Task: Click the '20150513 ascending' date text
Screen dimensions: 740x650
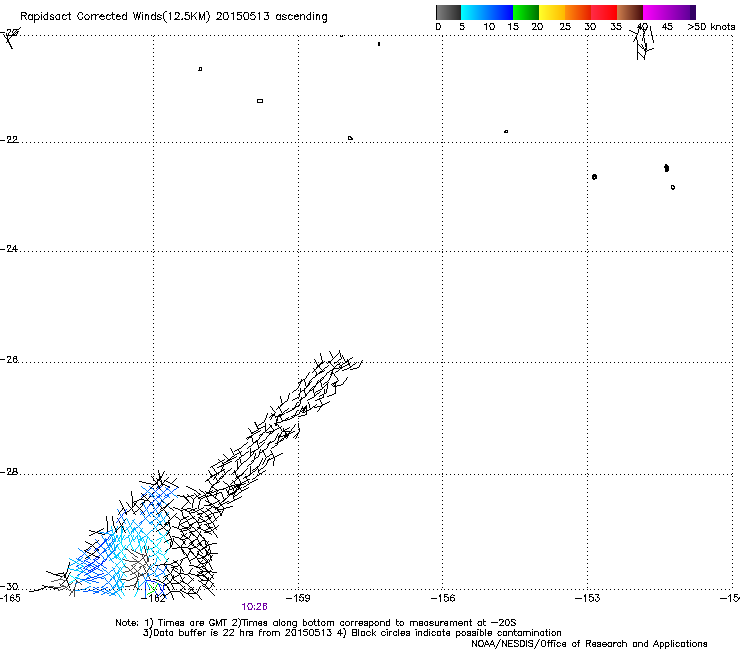Action: [271, 17]
